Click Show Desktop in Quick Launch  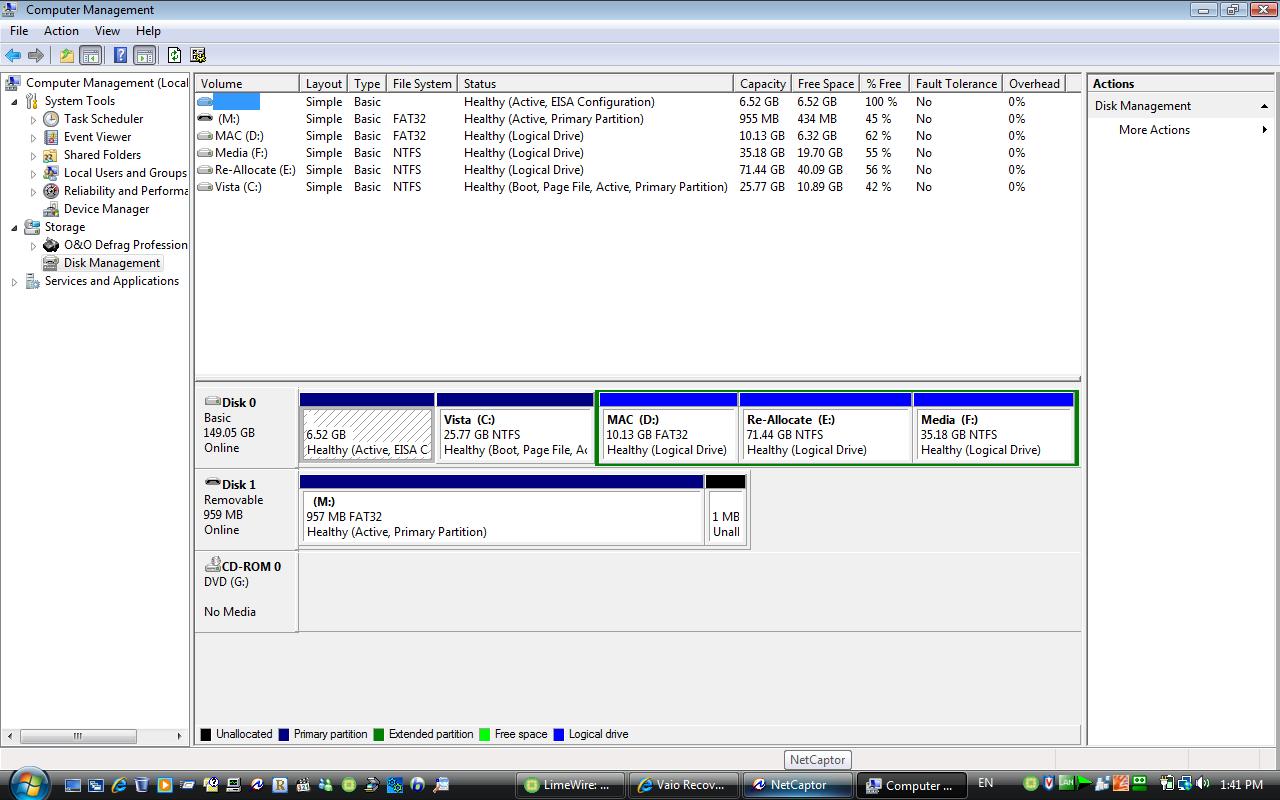point(73,785)
